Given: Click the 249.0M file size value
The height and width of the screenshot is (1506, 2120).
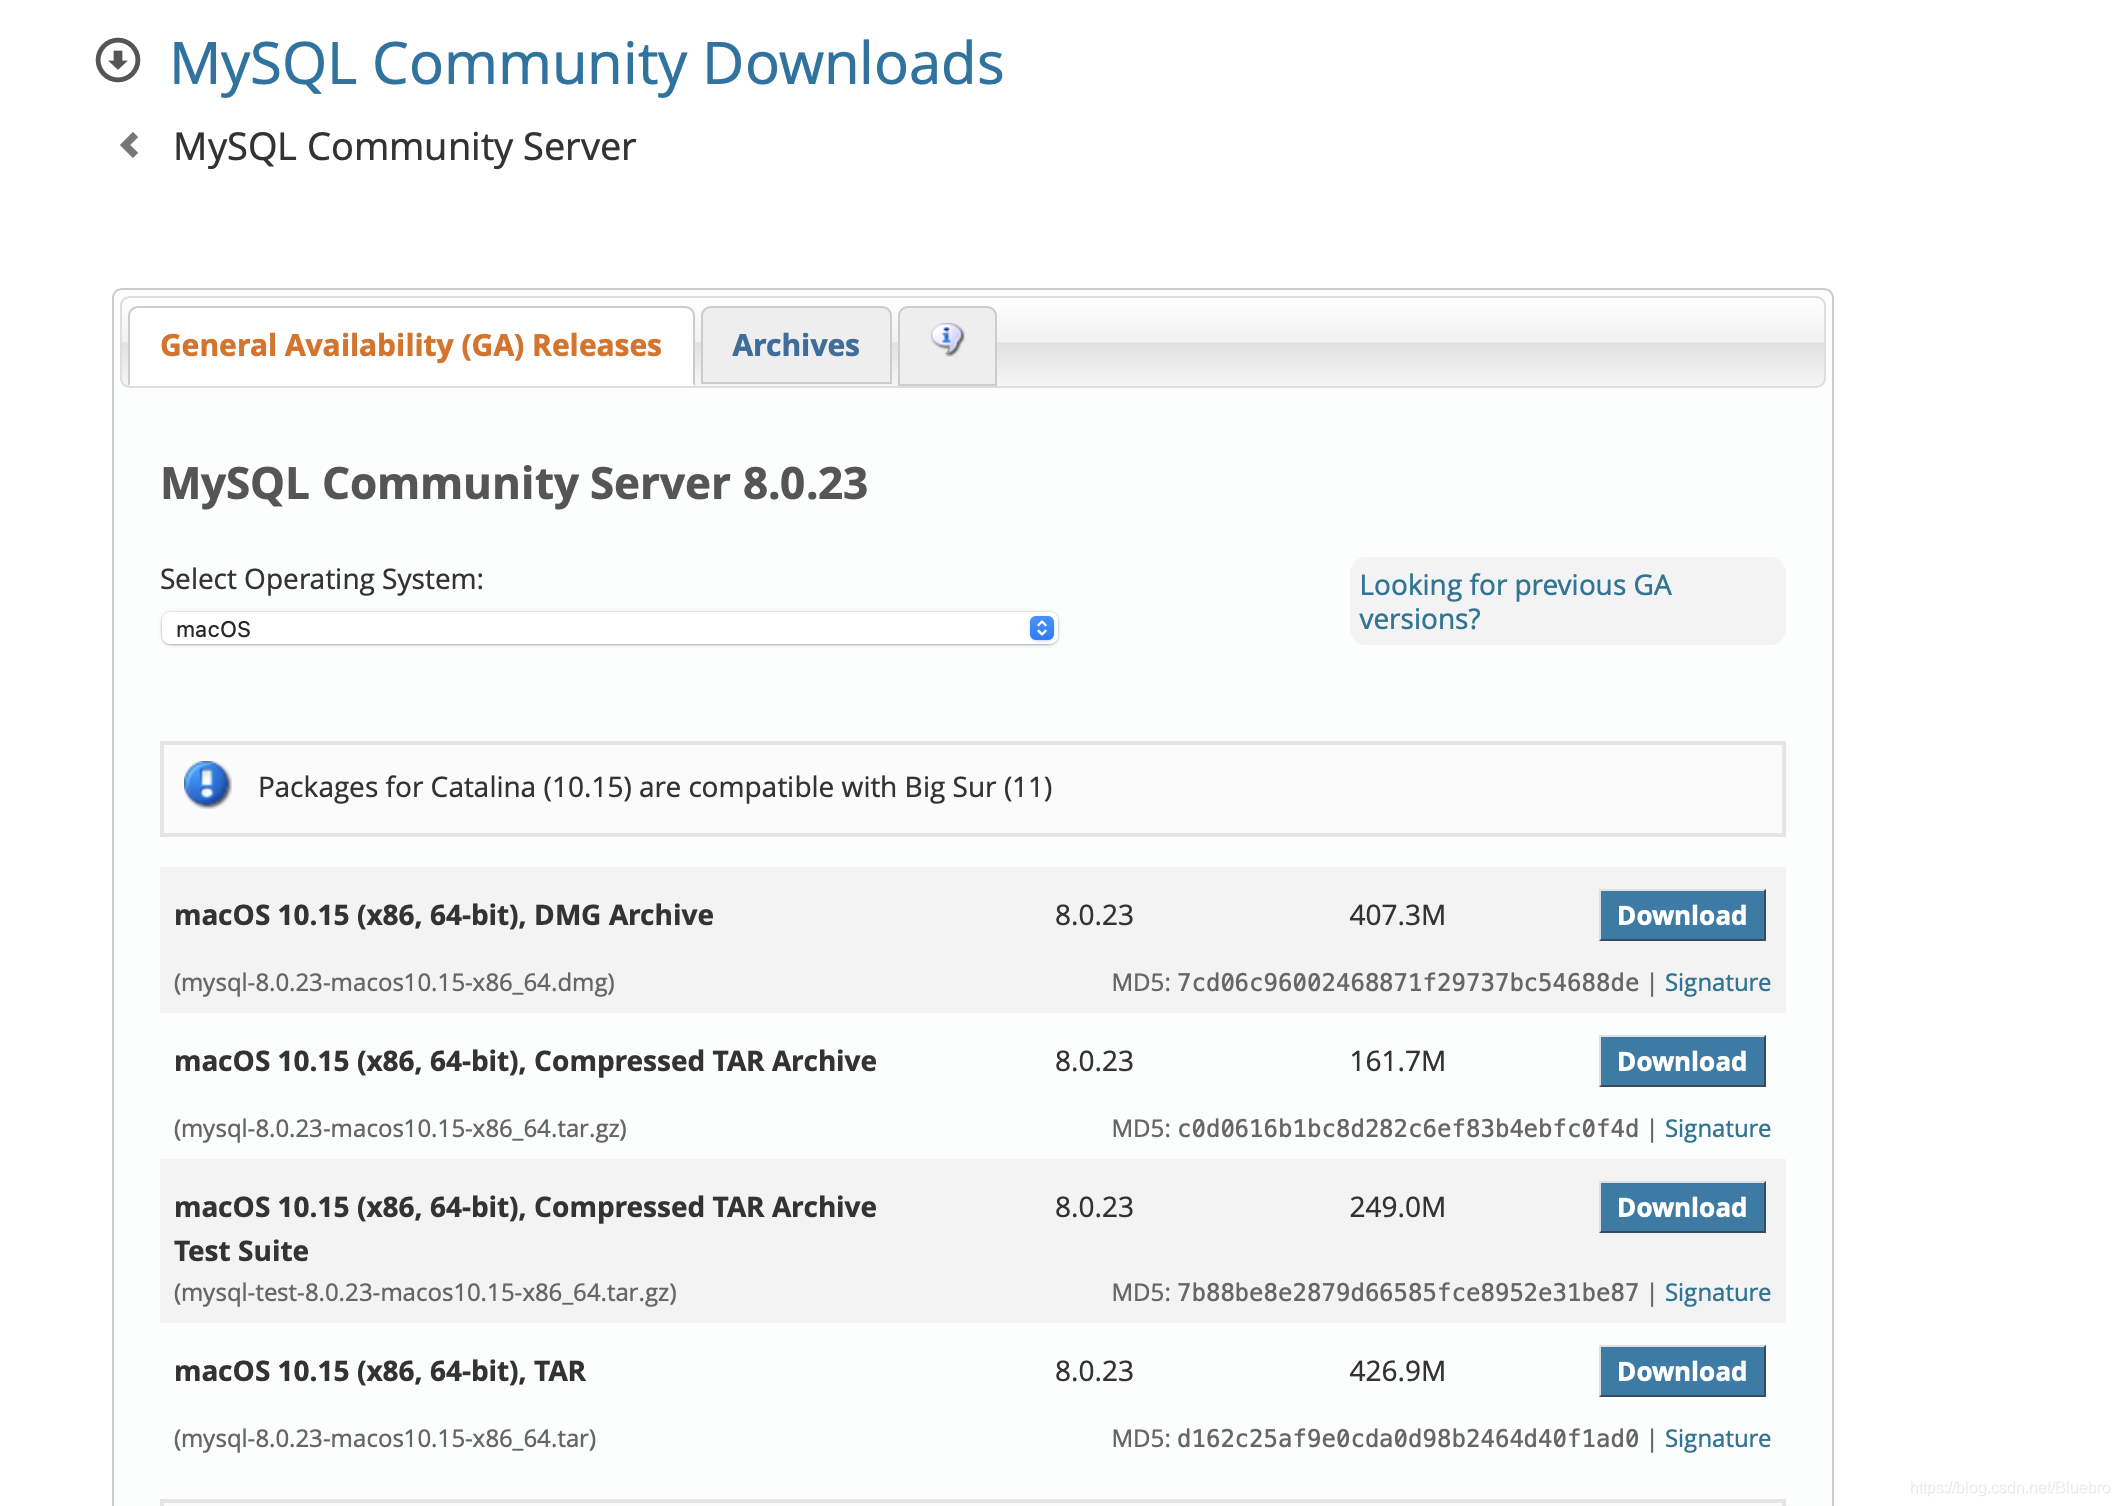Looking at the screenshot, I should pyautogui.click(x=1397, y=1207).
